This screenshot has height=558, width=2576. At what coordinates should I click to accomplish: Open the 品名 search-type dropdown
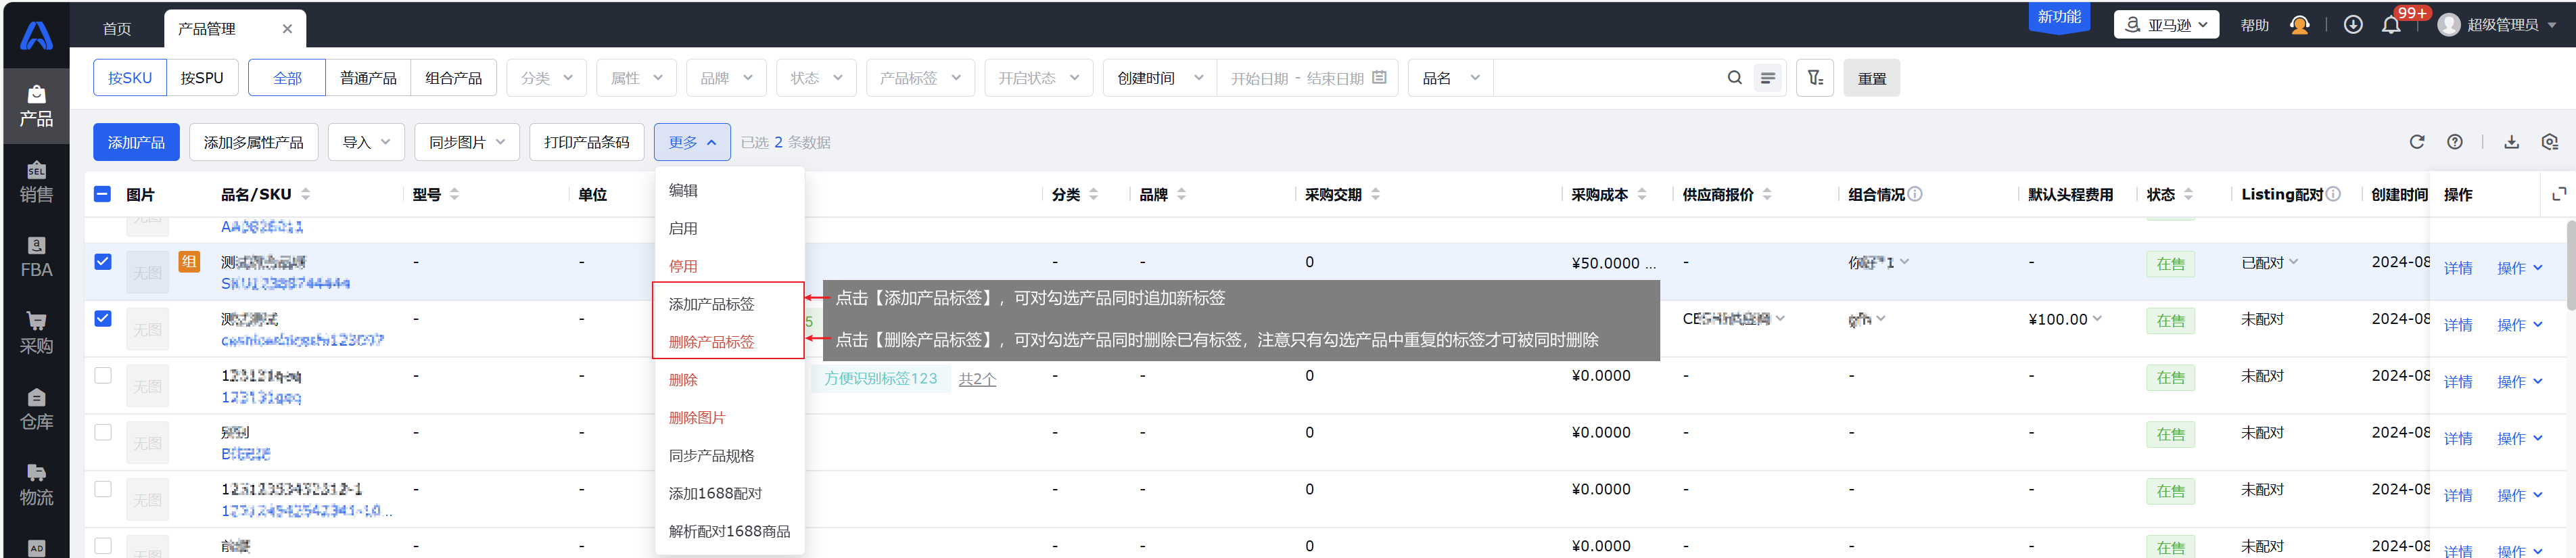point(1450,78)
